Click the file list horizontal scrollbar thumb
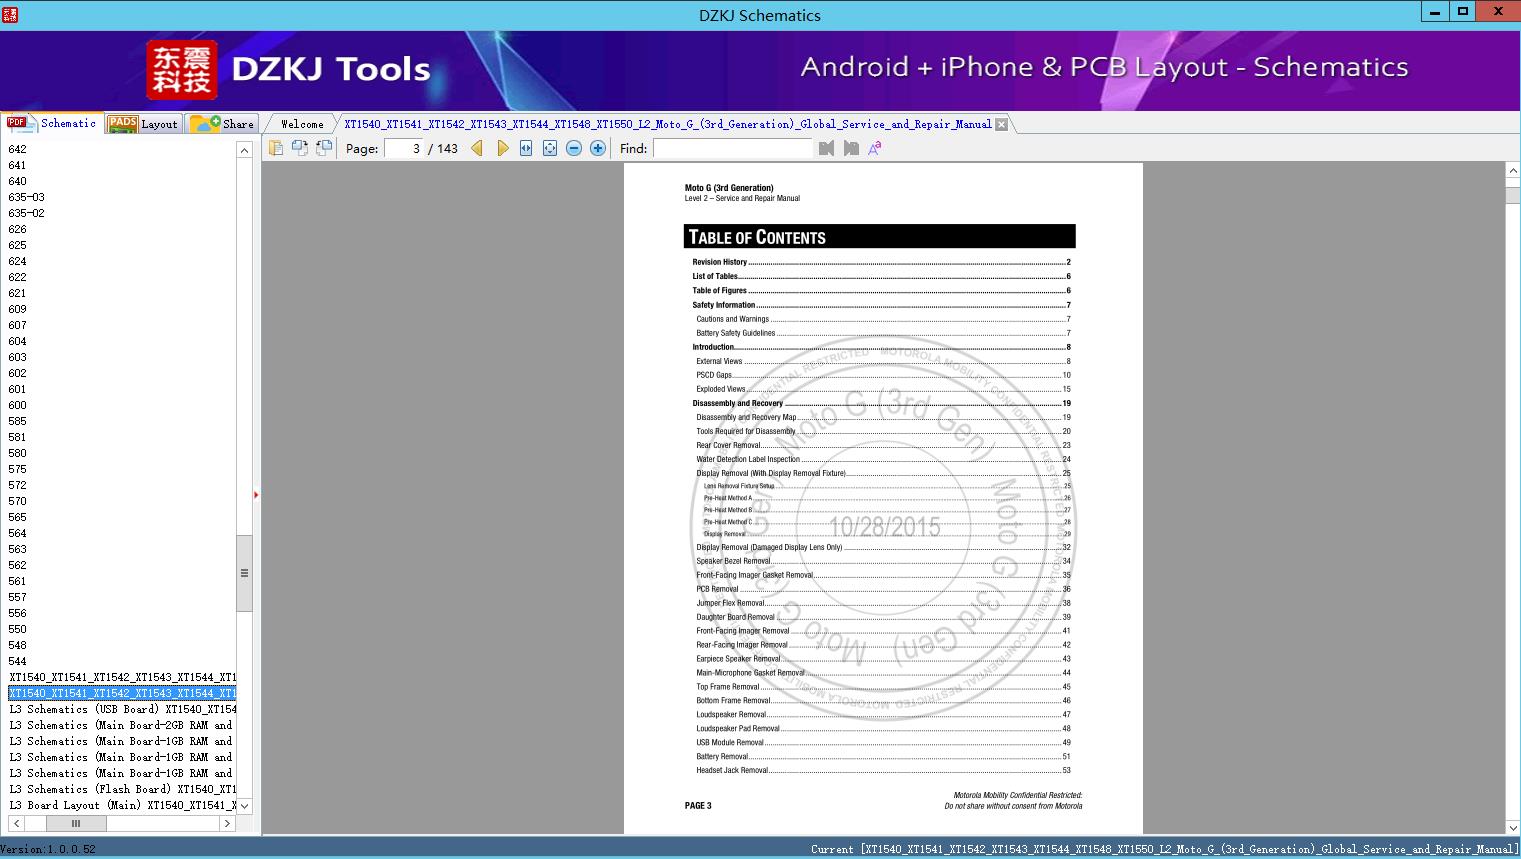The width and height of the screenshot is (1521, 859). pyautogui.click(x=75, y=823)
